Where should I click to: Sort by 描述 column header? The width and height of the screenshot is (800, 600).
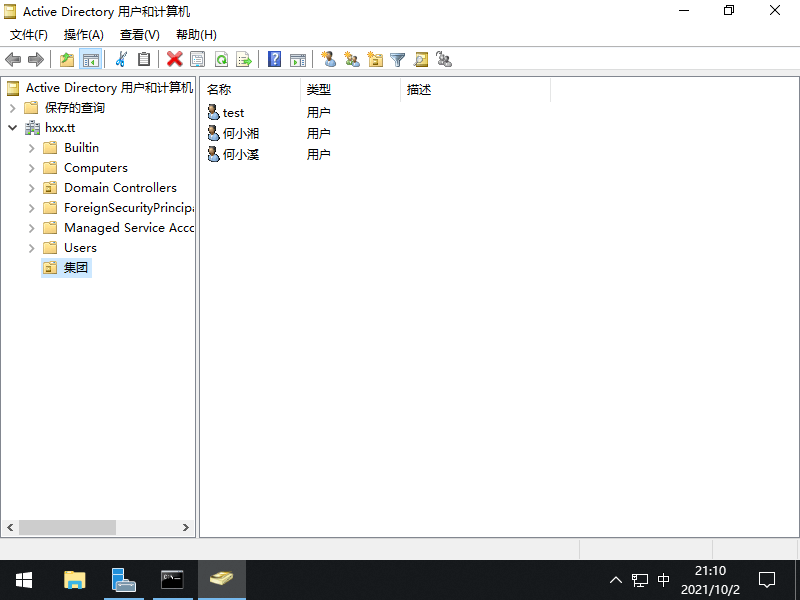(x=476, y=90)
